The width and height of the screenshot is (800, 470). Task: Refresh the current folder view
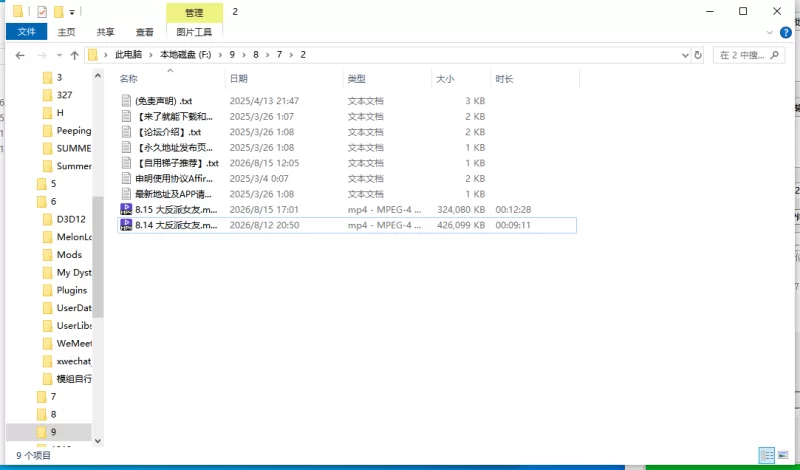(x=698, y=55)
